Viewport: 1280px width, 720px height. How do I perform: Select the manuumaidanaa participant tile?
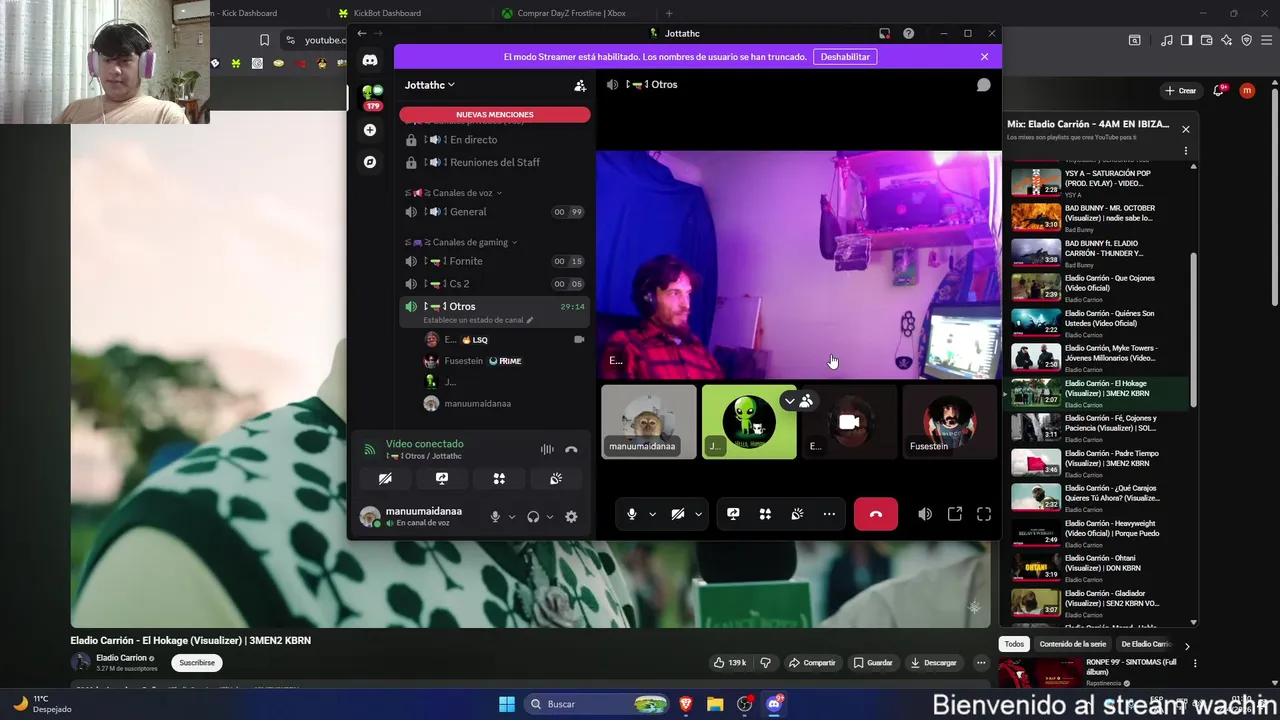648,422
